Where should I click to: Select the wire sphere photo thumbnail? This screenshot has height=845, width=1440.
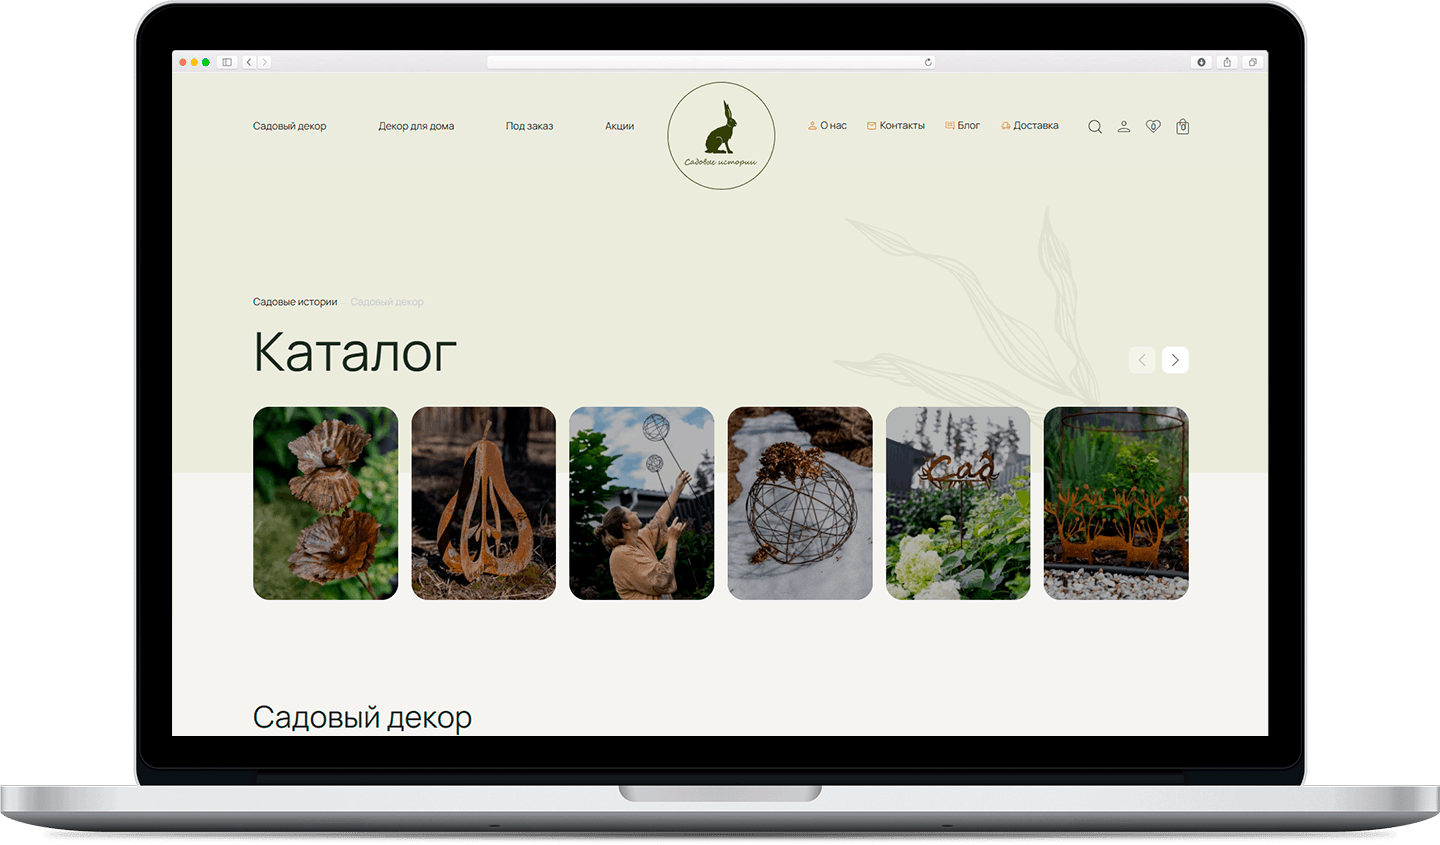tap(799, 502)
